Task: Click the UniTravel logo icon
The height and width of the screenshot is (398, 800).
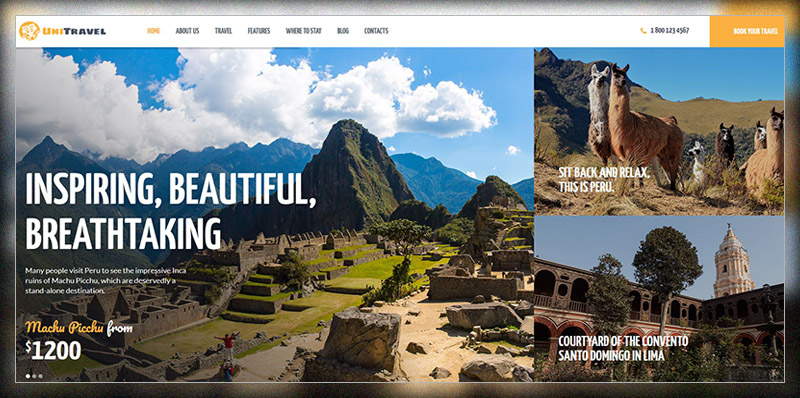Action: coord(29,31)
